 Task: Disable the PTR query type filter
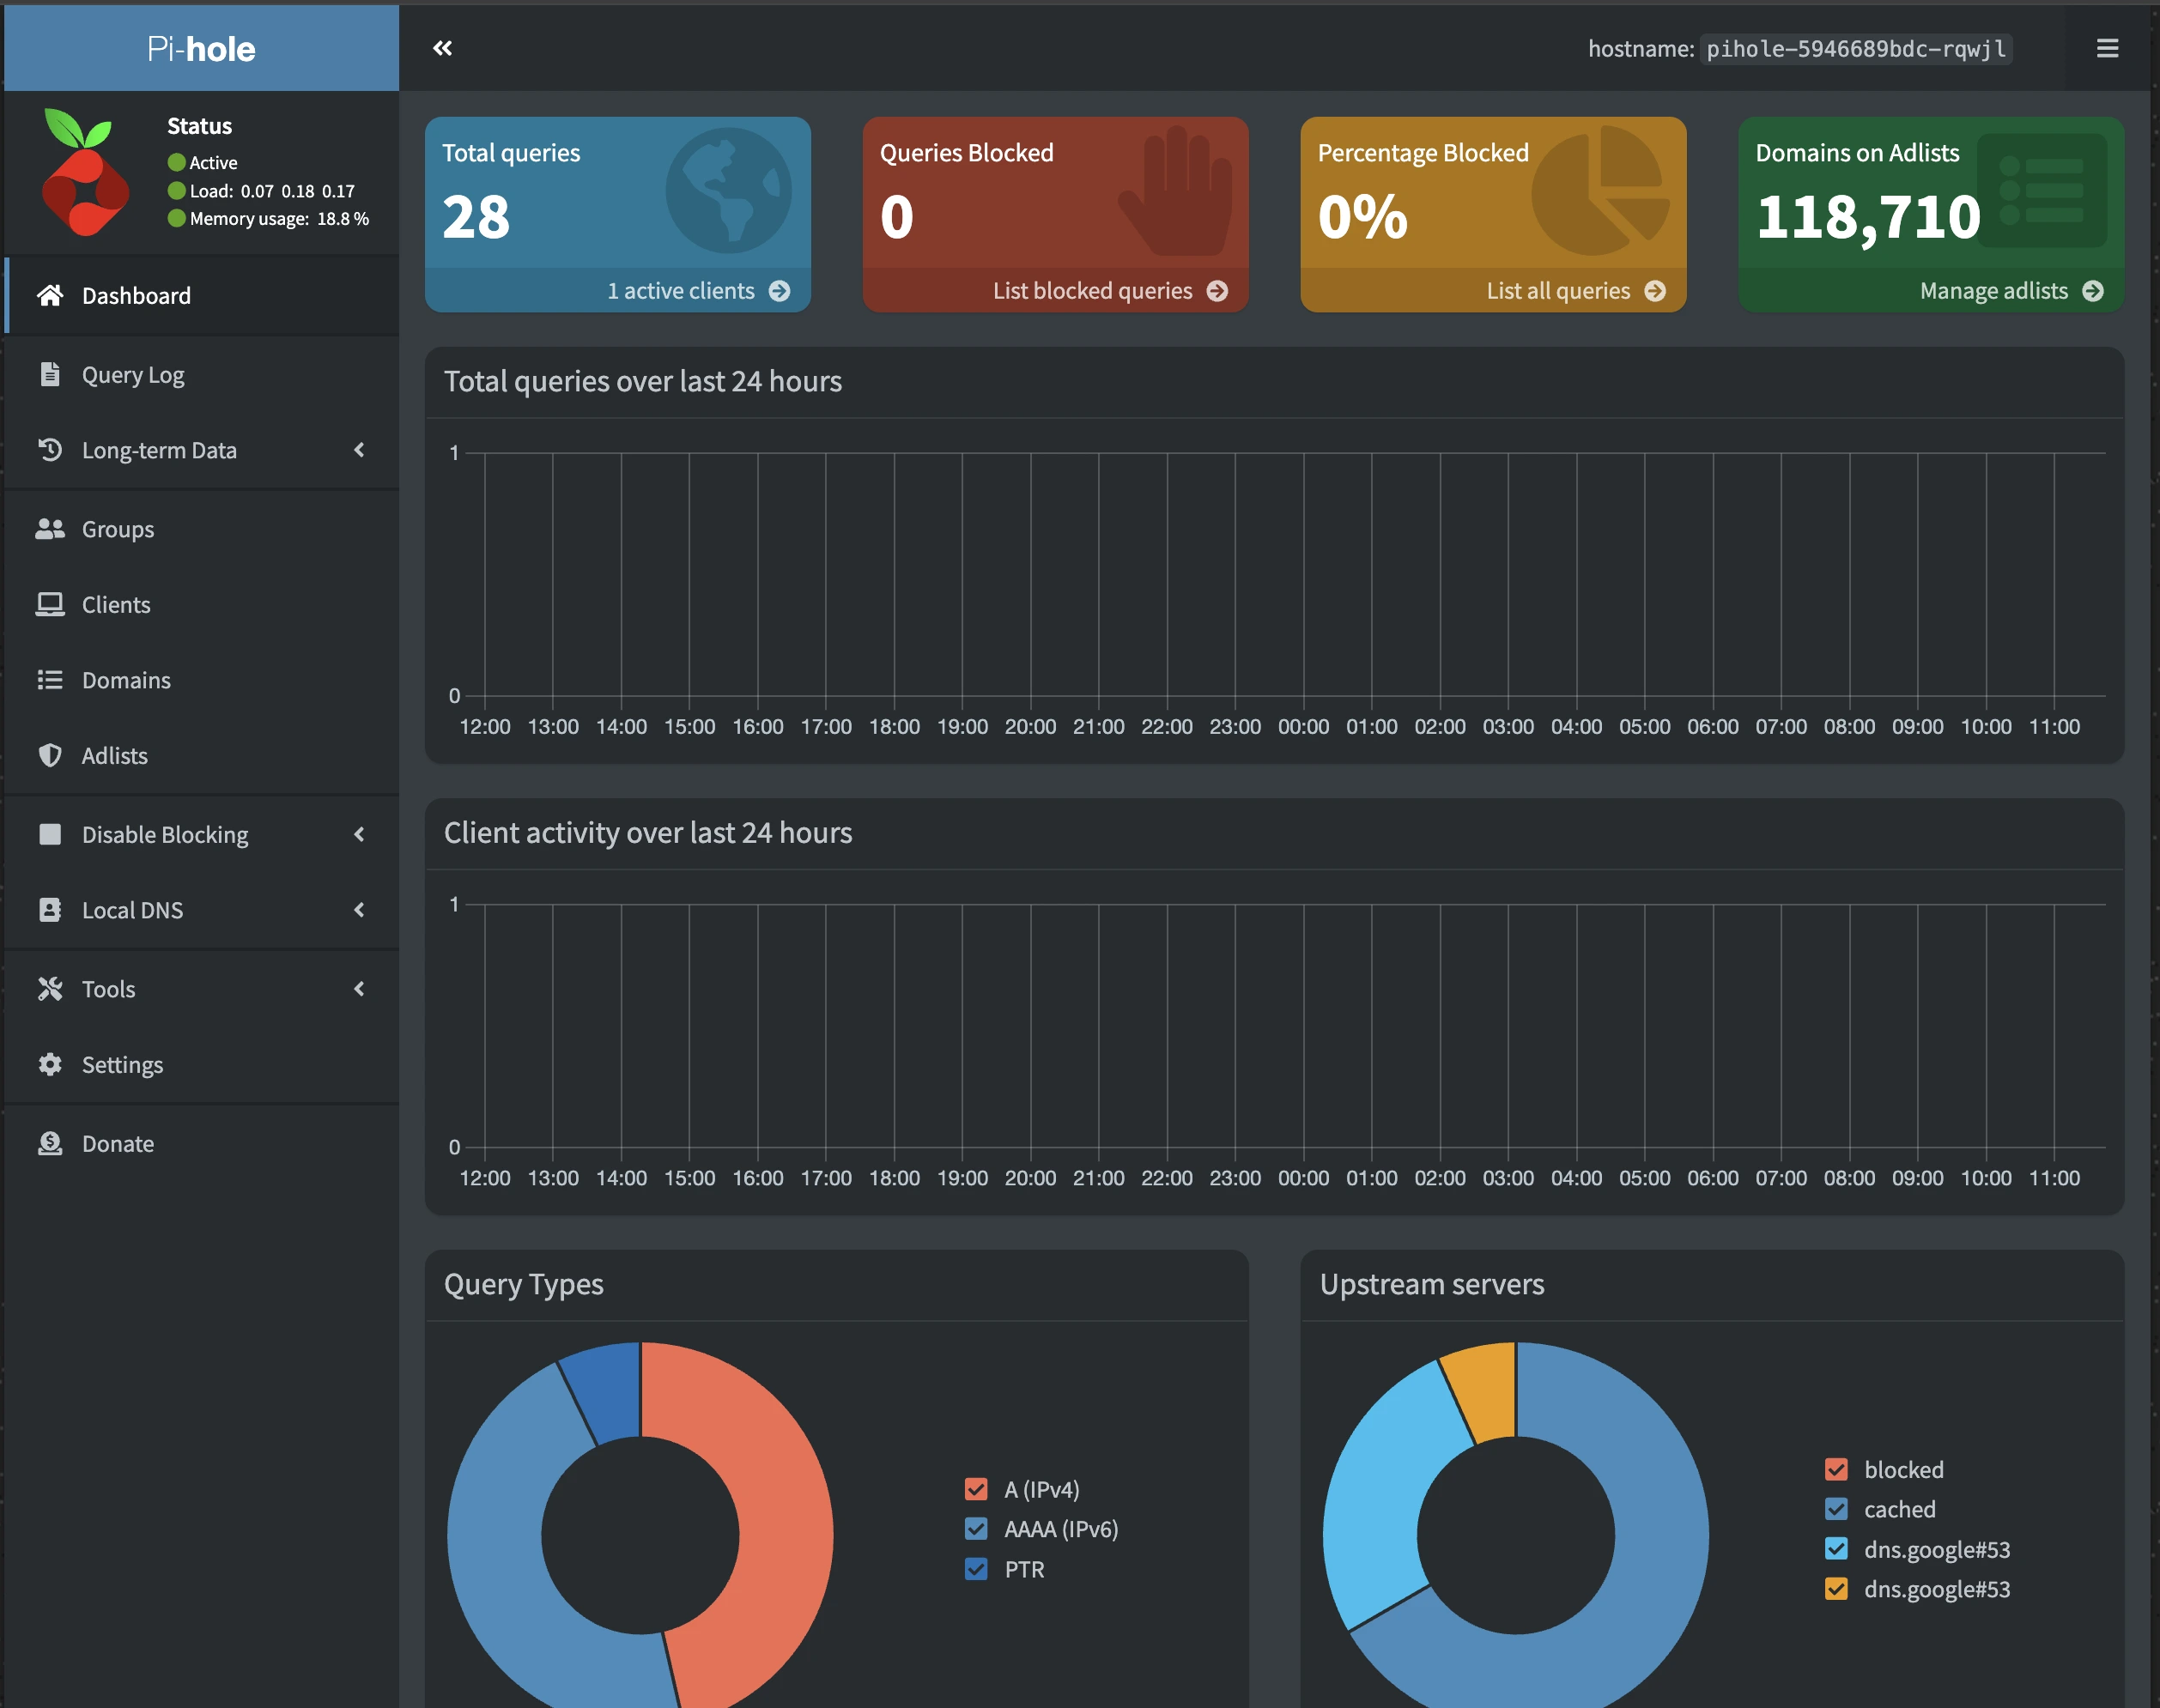(975, 1569)
